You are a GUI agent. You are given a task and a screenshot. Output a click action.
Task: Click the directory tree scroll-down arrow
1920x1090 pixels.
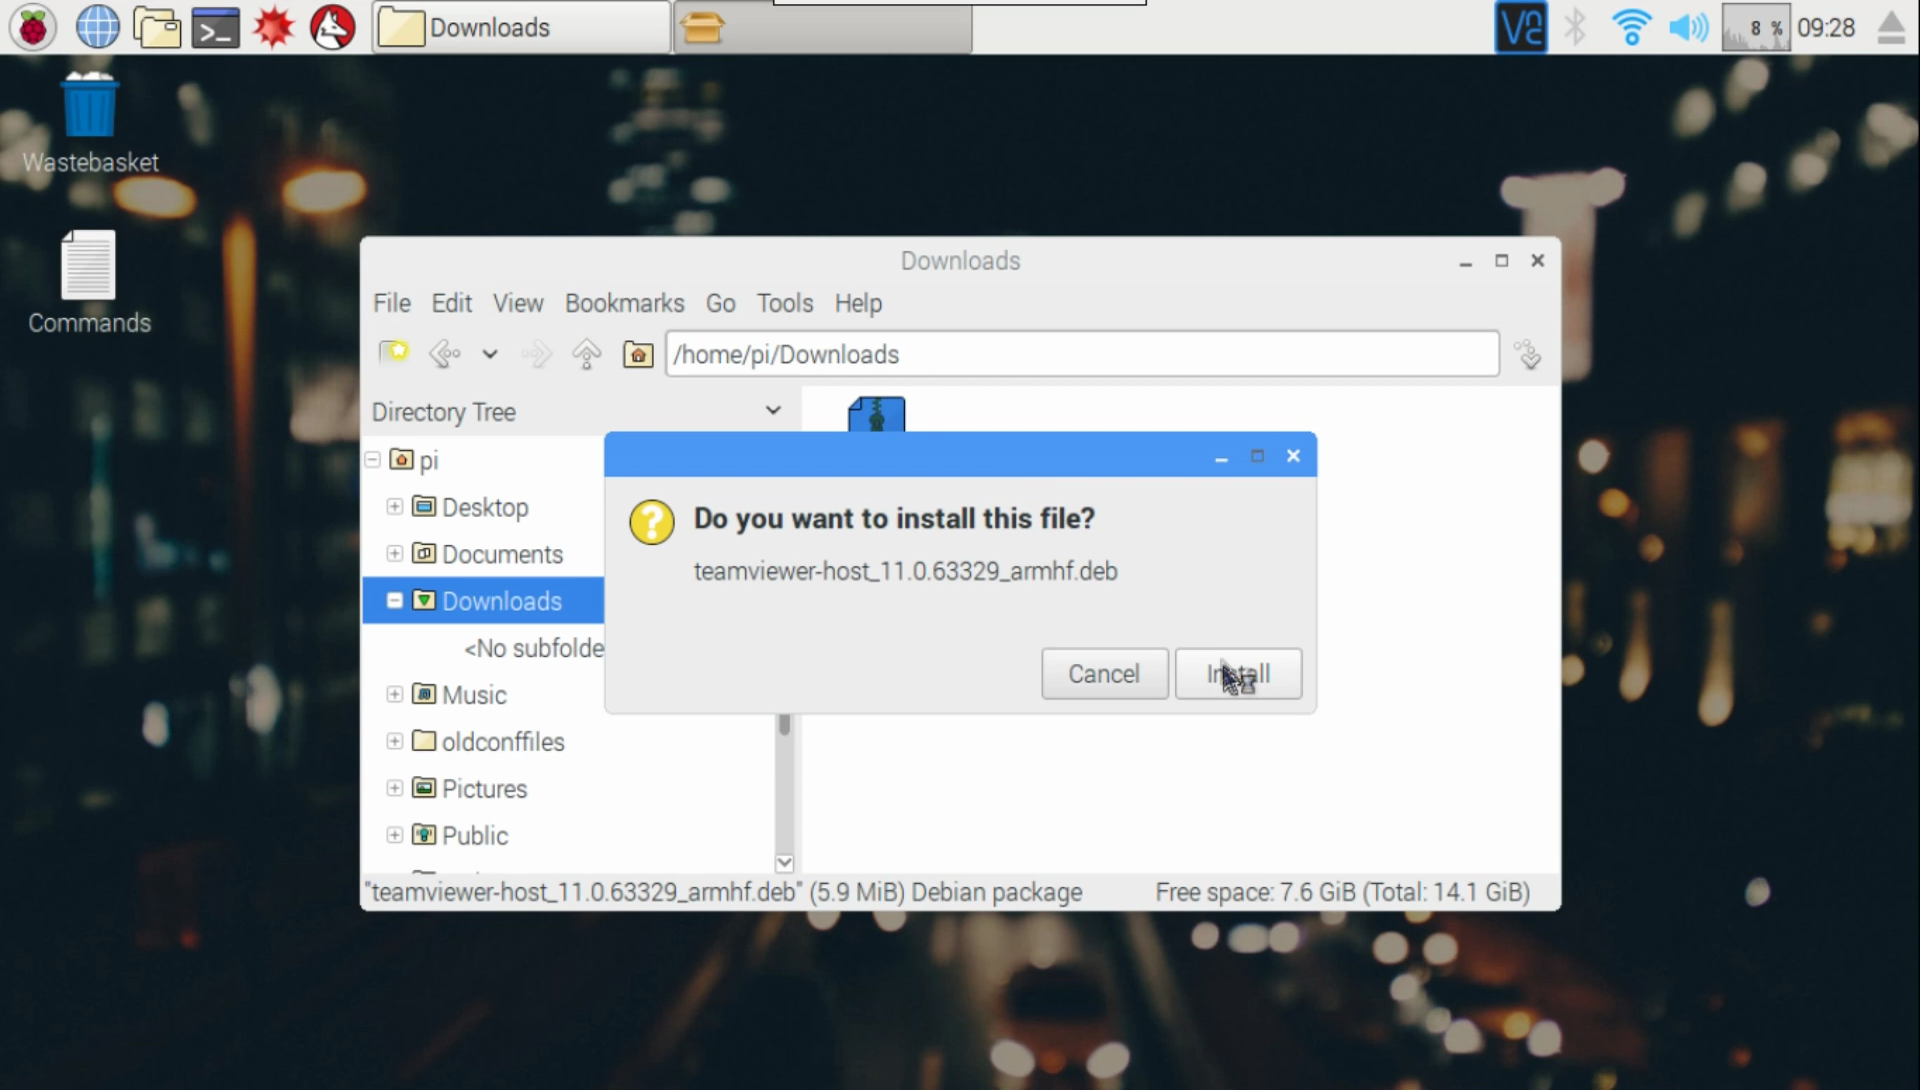pos(785,862)
